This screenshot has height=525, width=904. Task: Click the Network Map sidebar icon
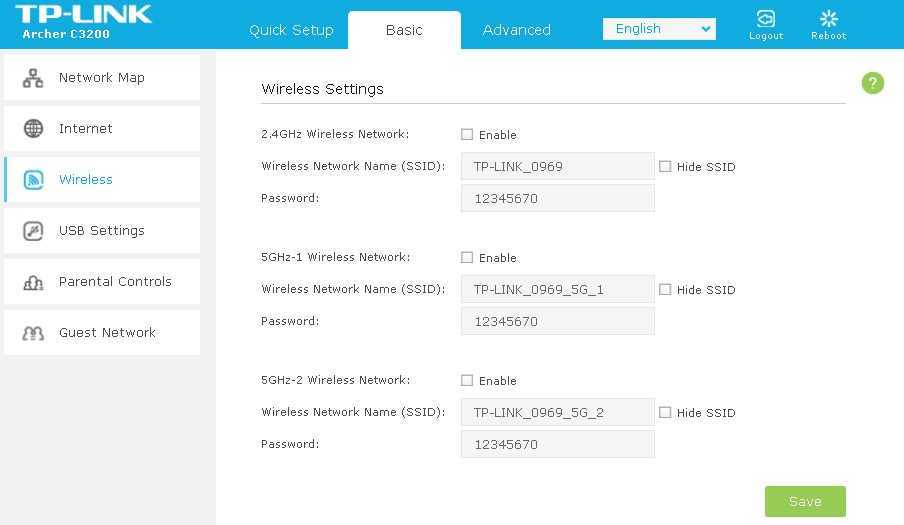[33, 78]
